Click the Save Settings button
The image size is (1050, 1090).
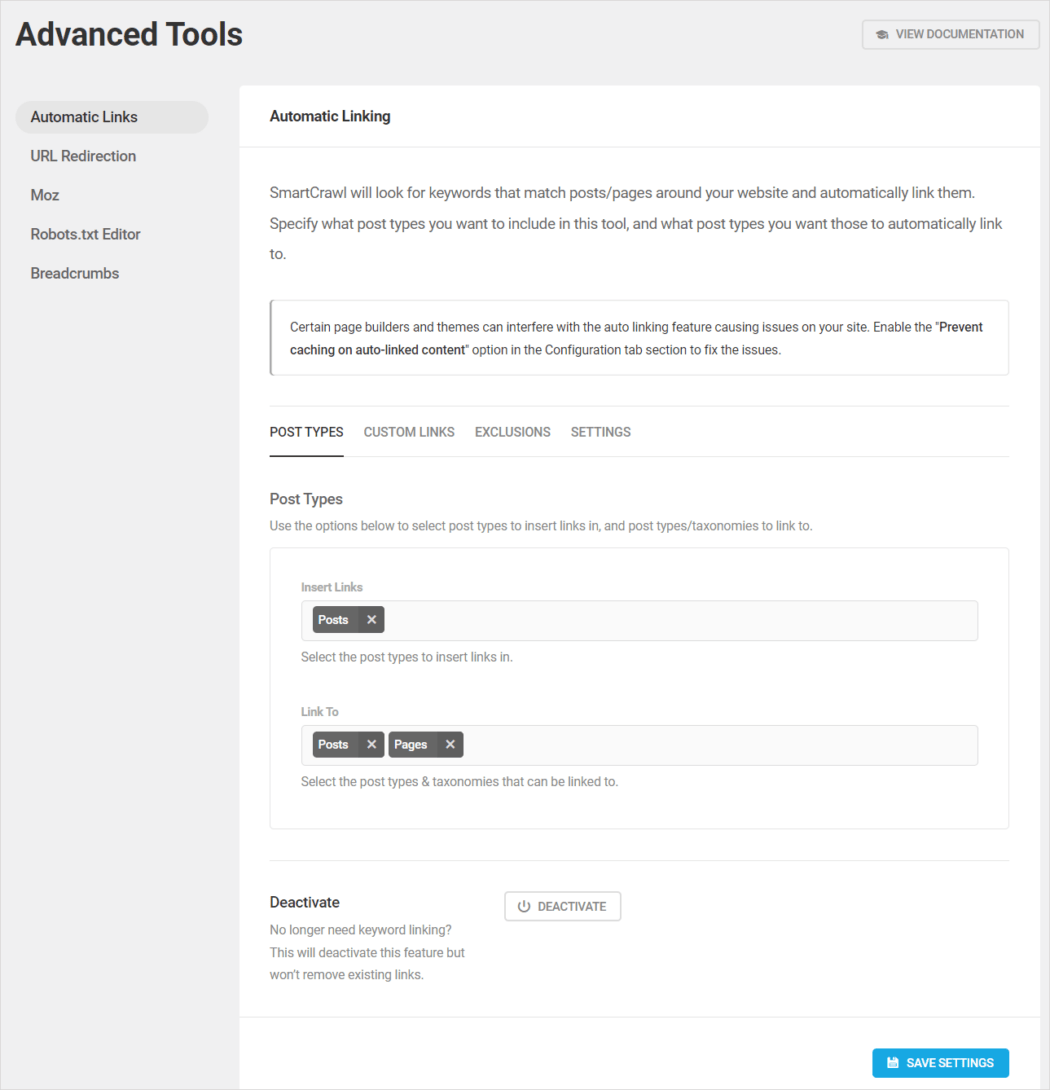(x=940, y=1062)
